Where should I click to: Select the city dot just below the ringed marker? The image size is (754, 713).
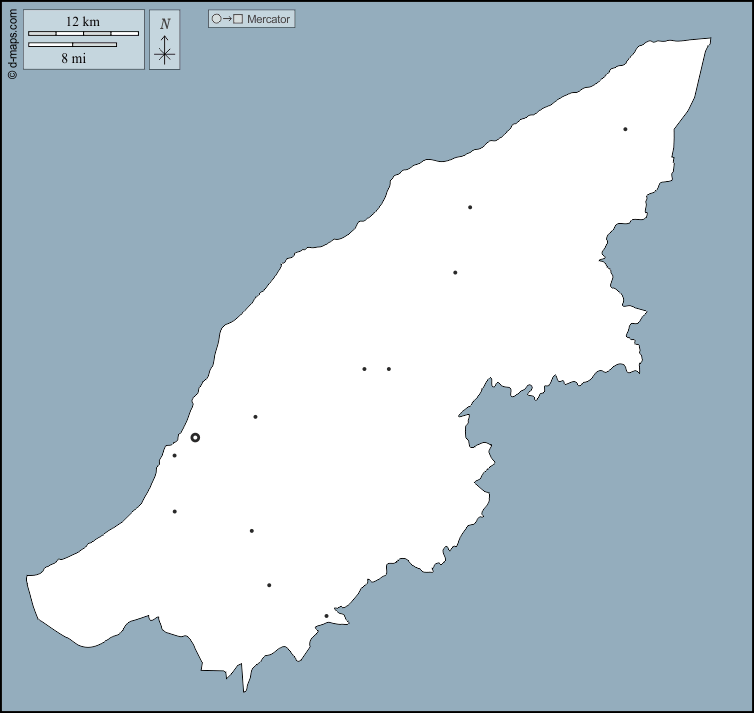(174, 456)
